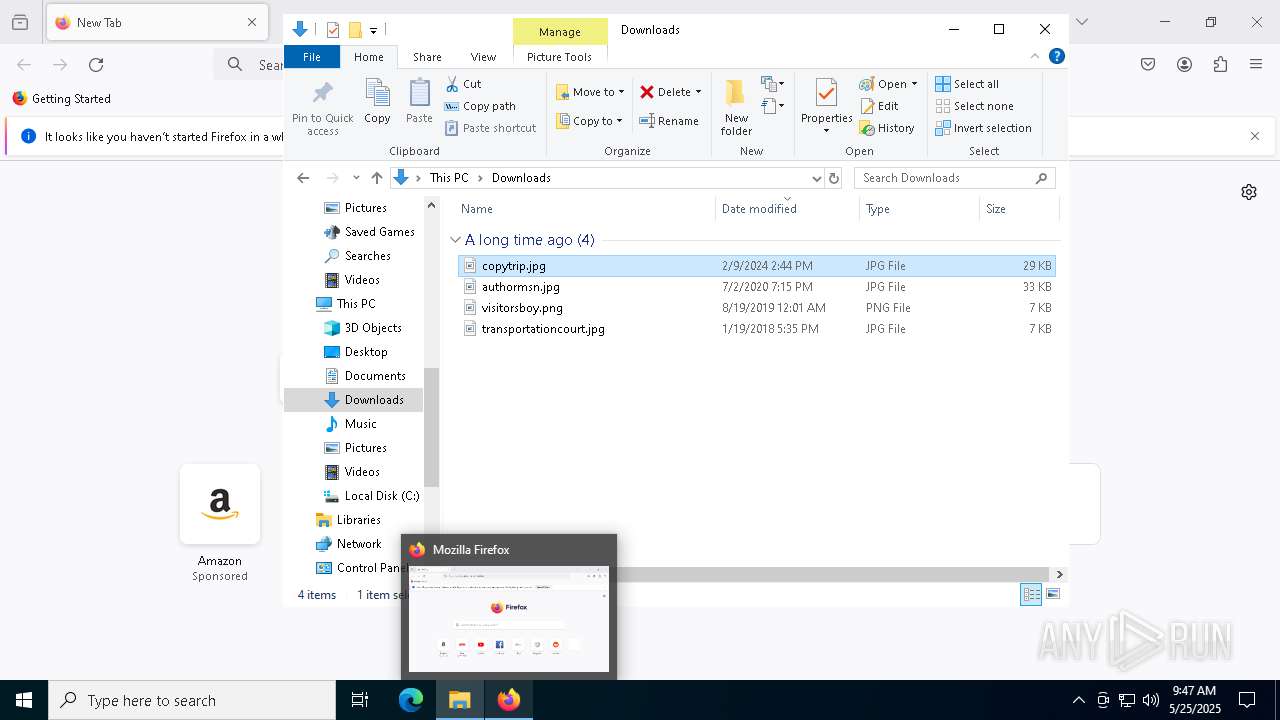Switch to Details view layout icon

click(x=1031, y=594)
